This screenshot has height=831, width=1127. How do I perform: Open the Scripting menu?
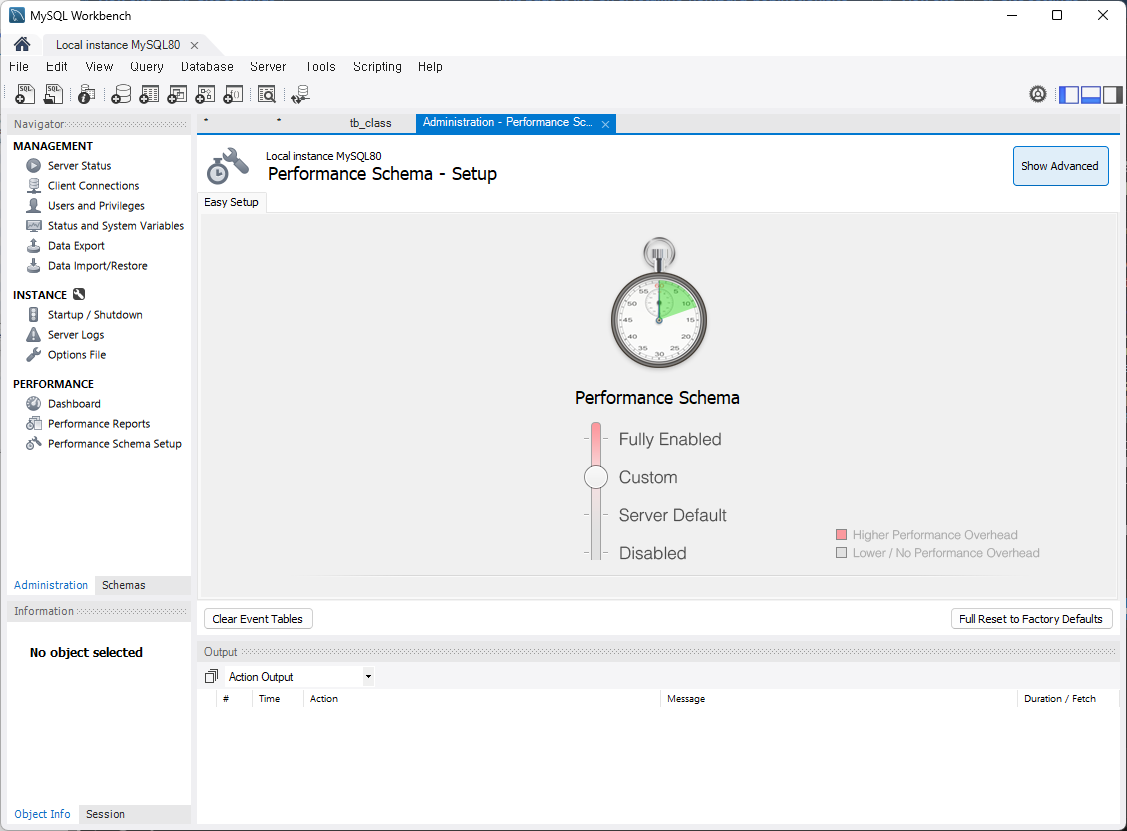click(377, 67)
